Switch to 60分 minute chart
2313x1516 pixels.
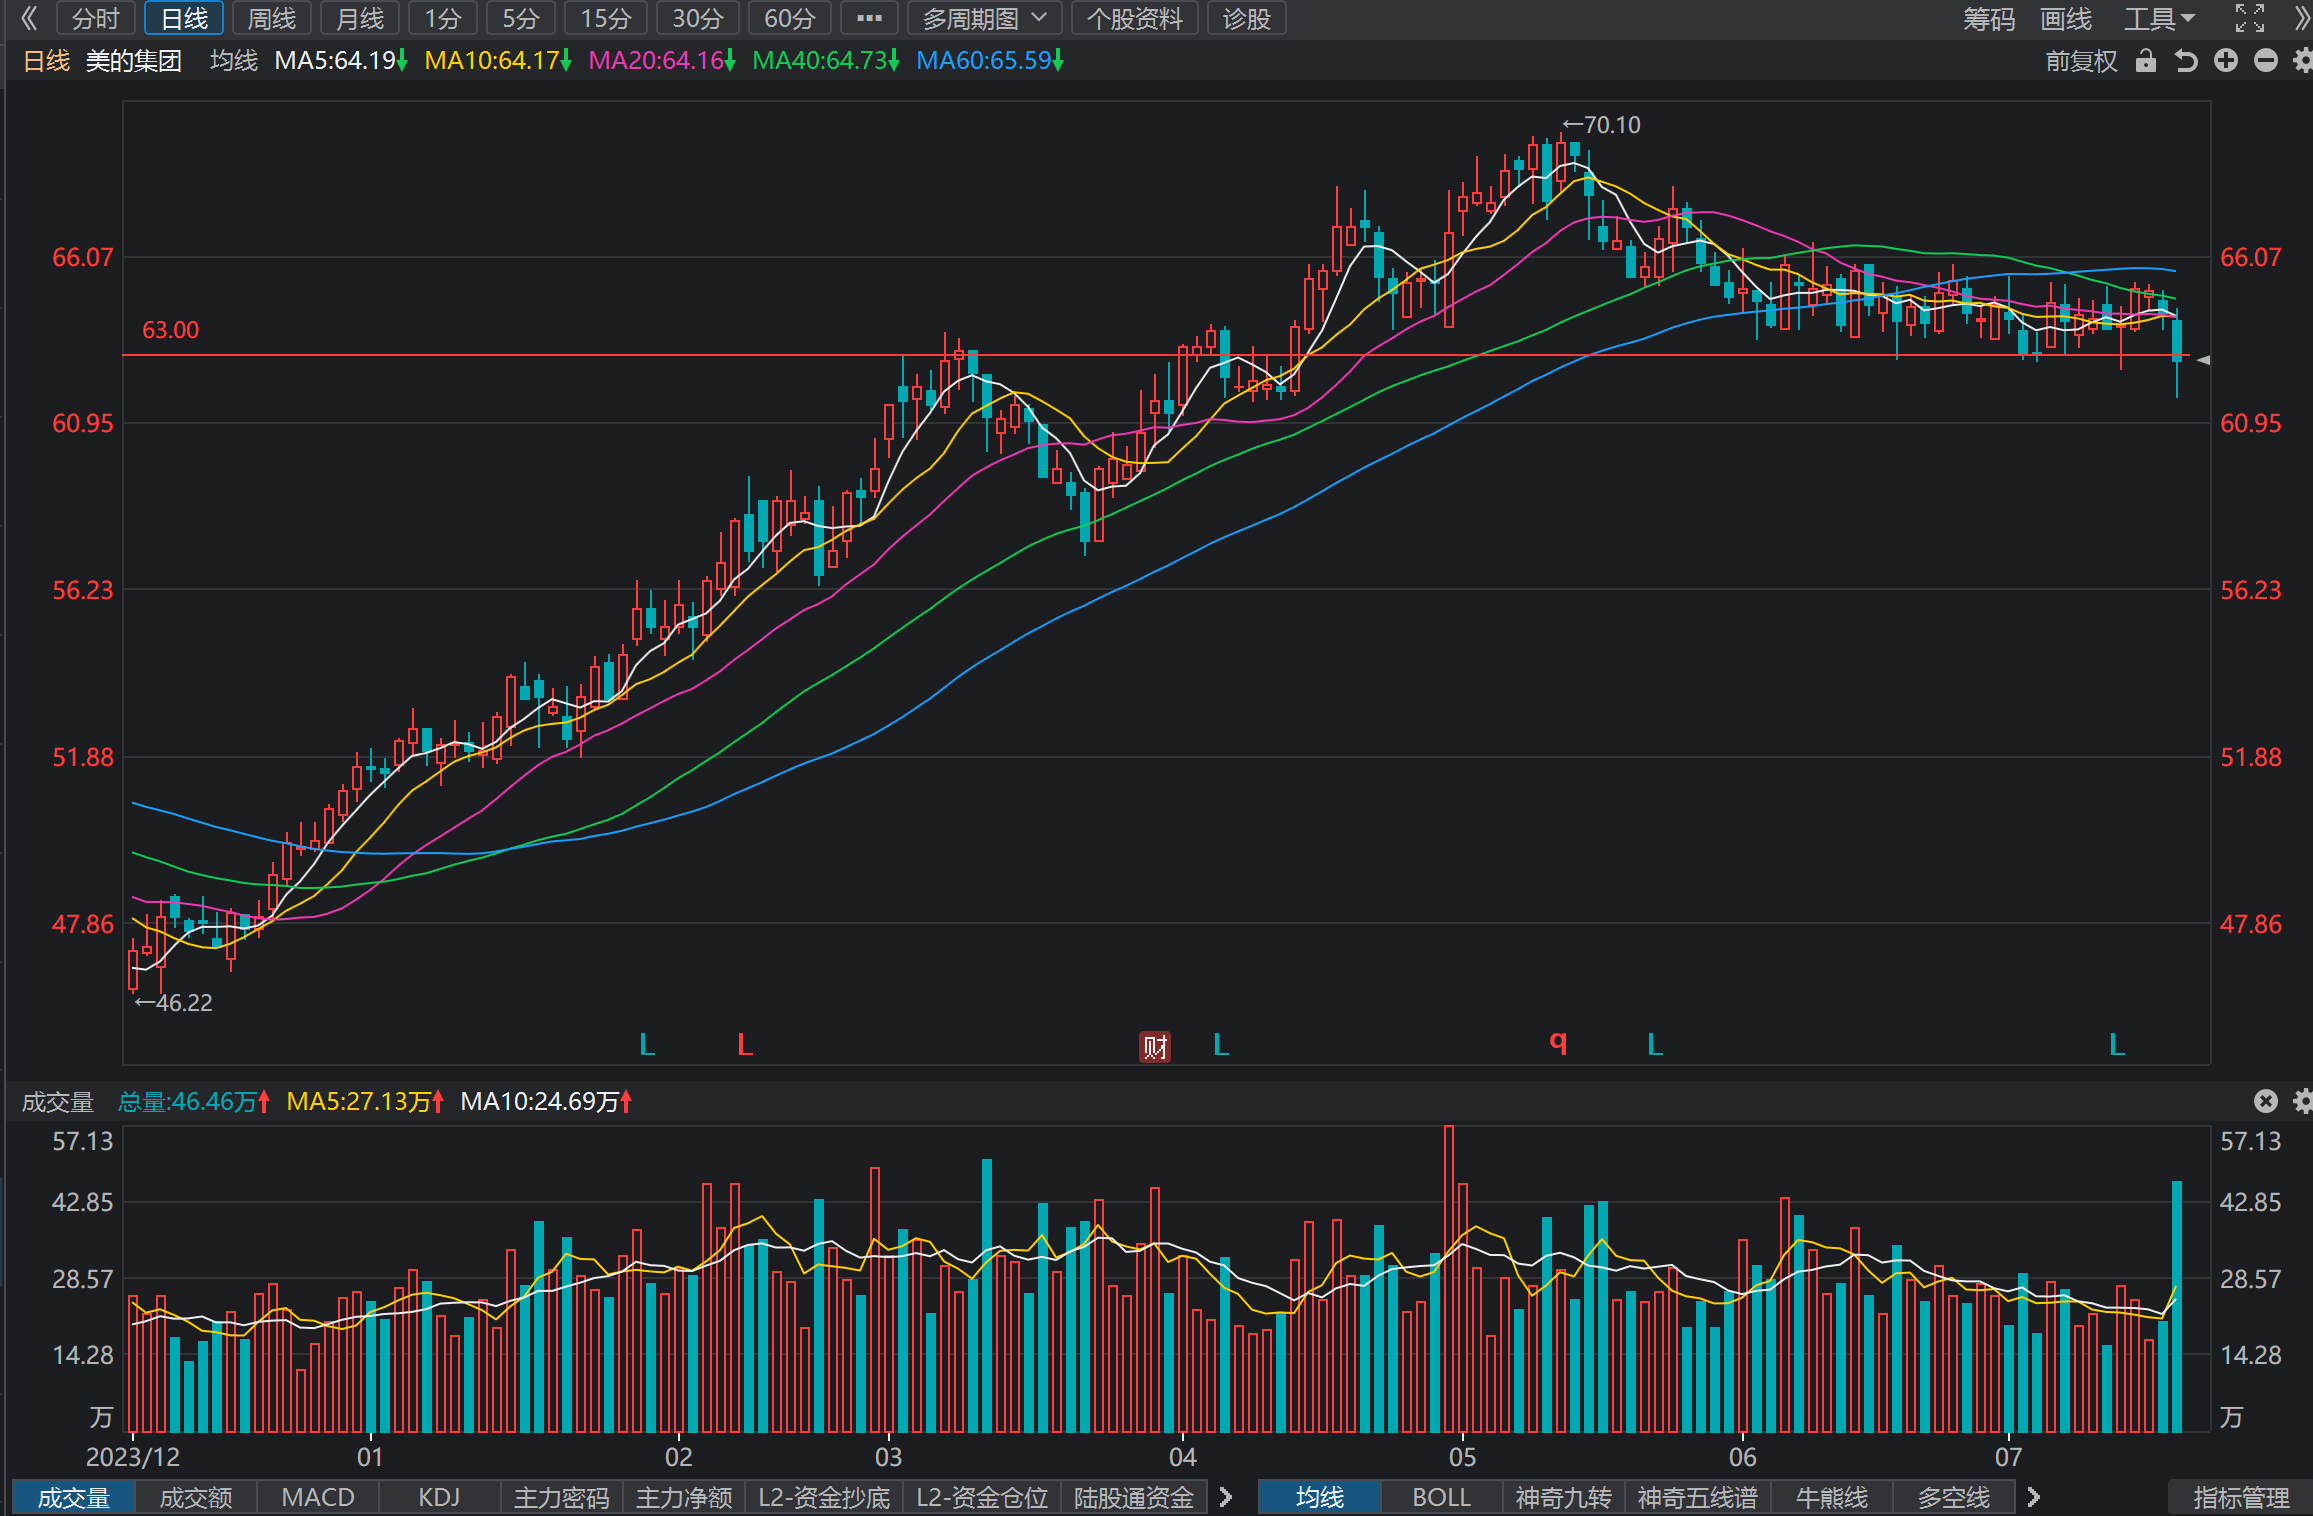(790, 18)
